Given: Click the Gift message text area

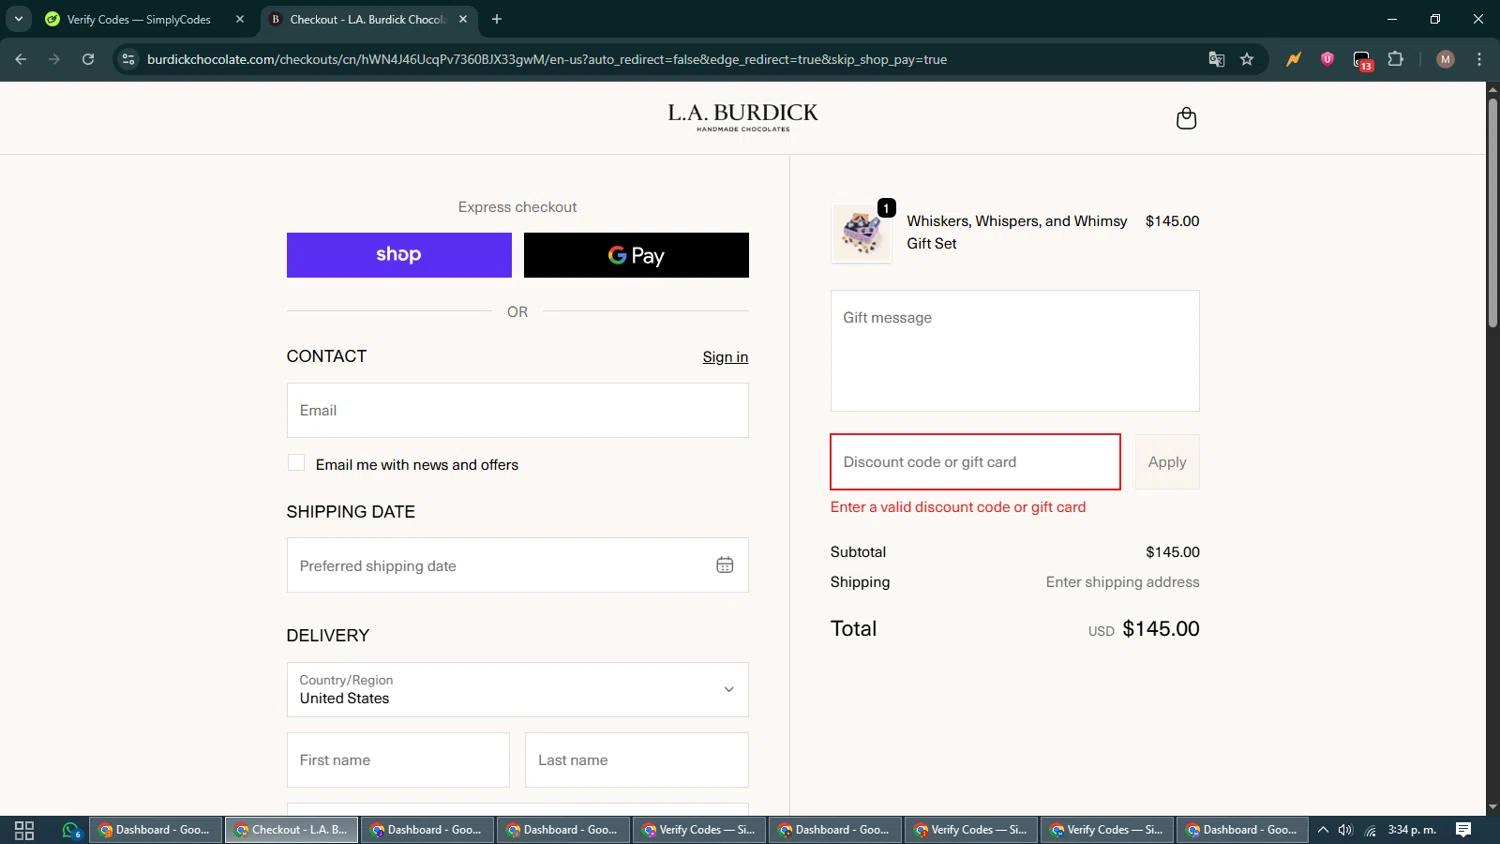Looking at the screenshot, I should [1015, 351].
